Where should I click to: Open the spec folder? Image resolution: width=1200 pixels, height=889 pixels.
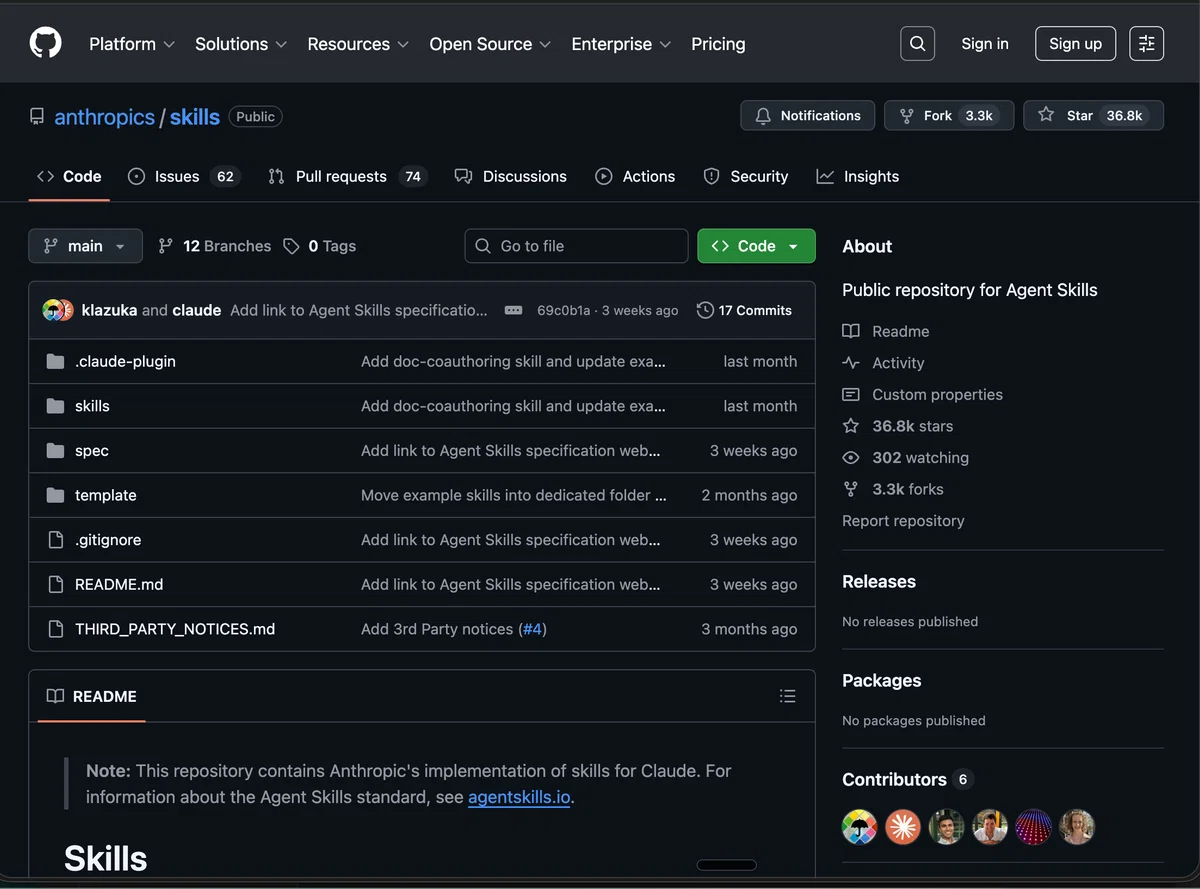pos(92,450)
